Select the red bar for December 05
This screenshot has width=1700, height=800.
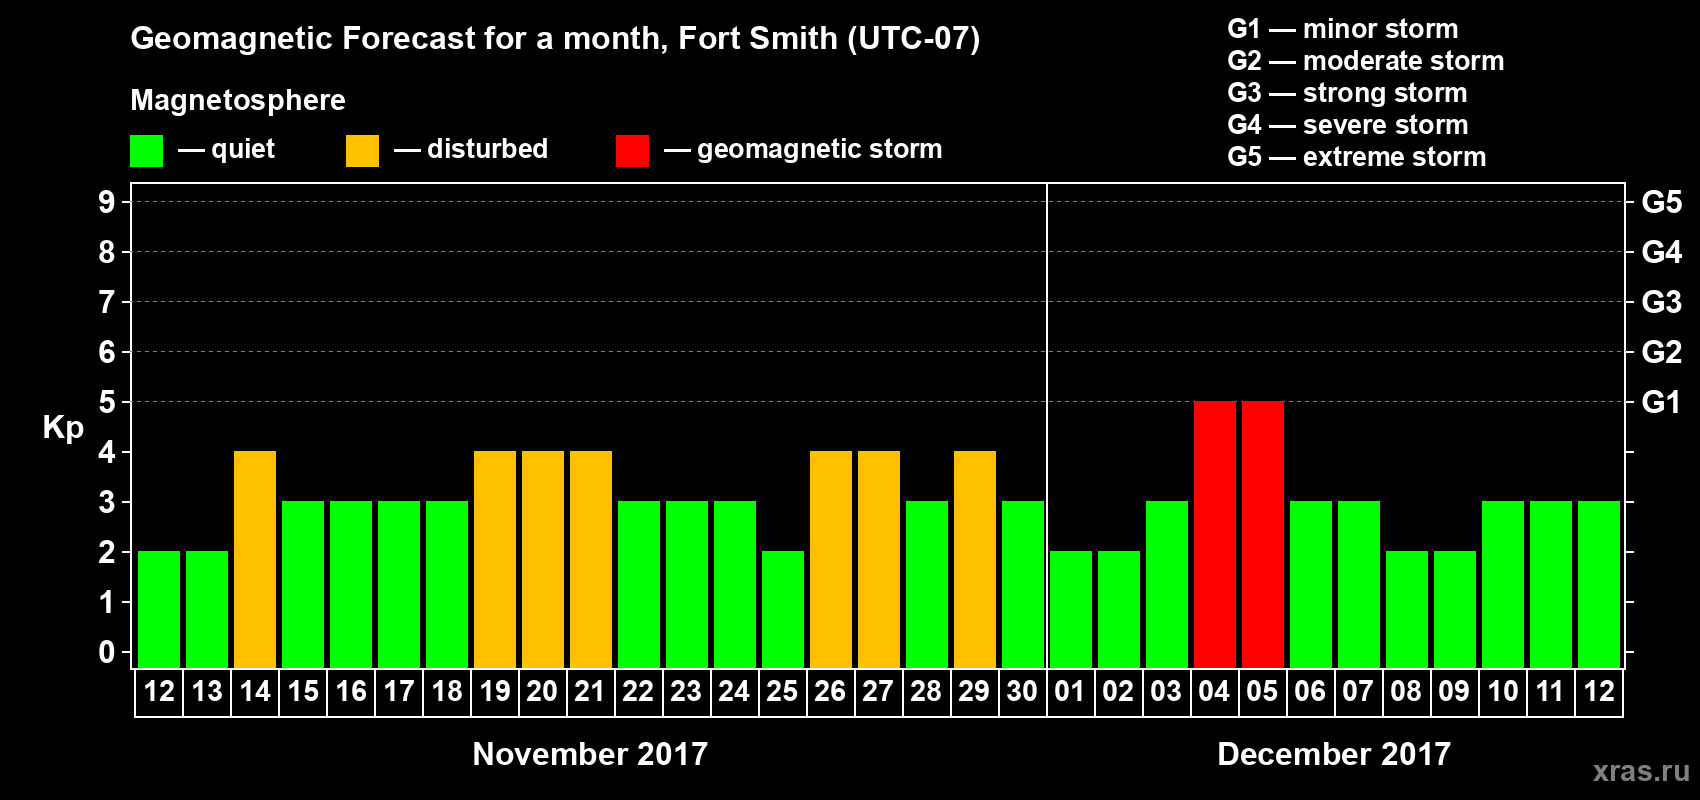click(1263, 535)
